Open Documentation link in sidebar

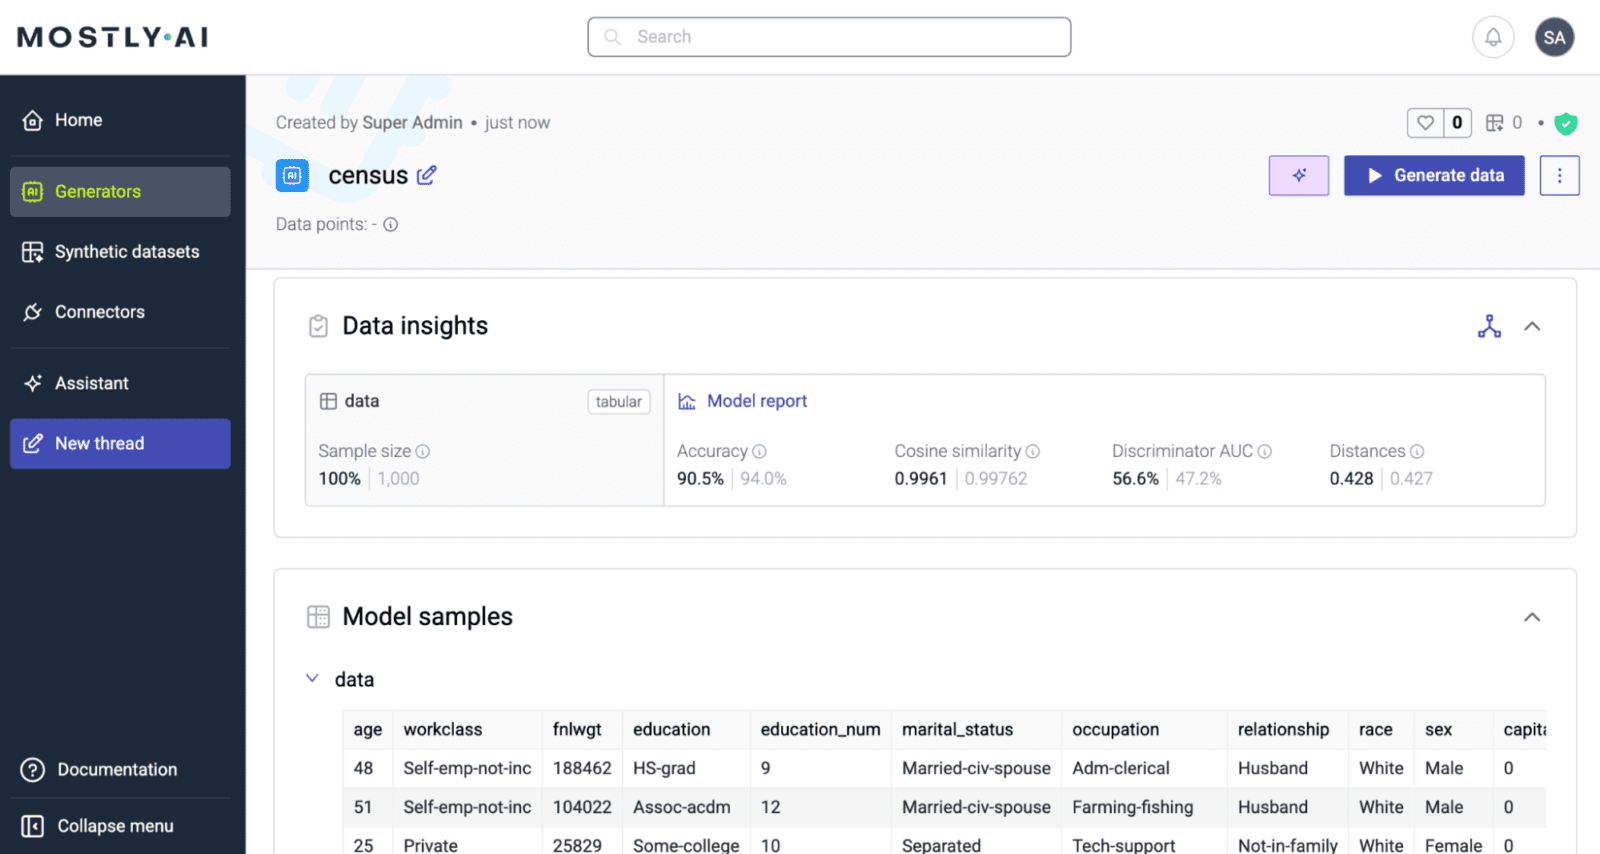pos(120,769)
